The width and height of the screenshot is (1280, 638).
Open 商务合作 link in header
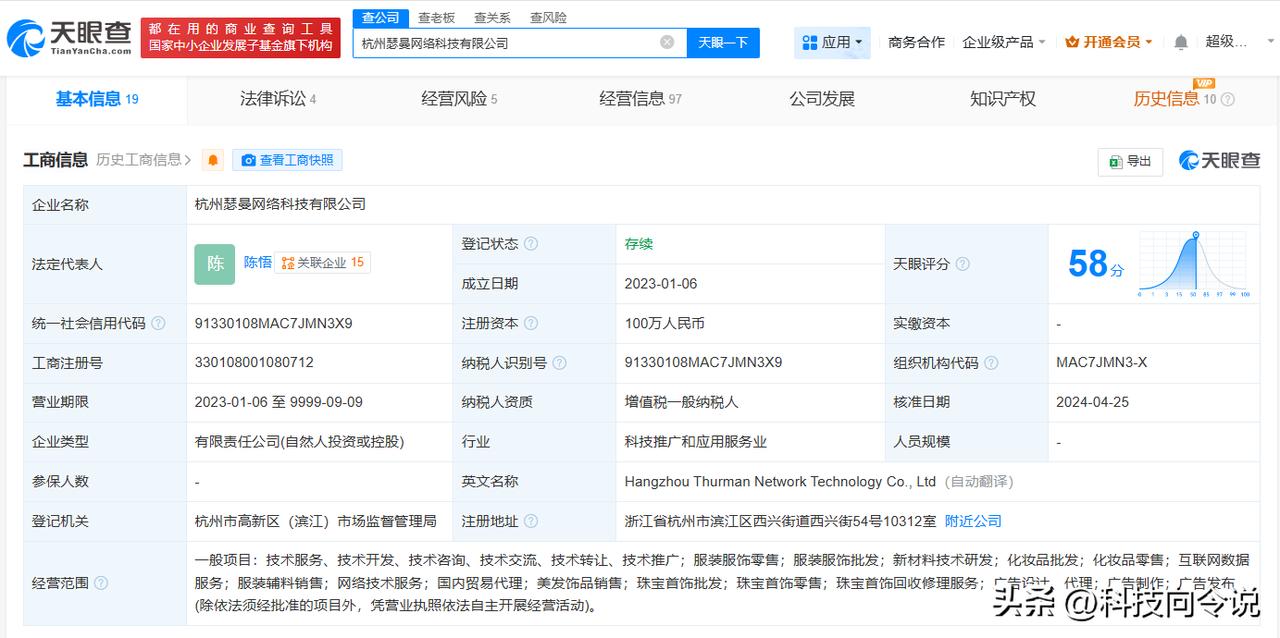point(916,42)
